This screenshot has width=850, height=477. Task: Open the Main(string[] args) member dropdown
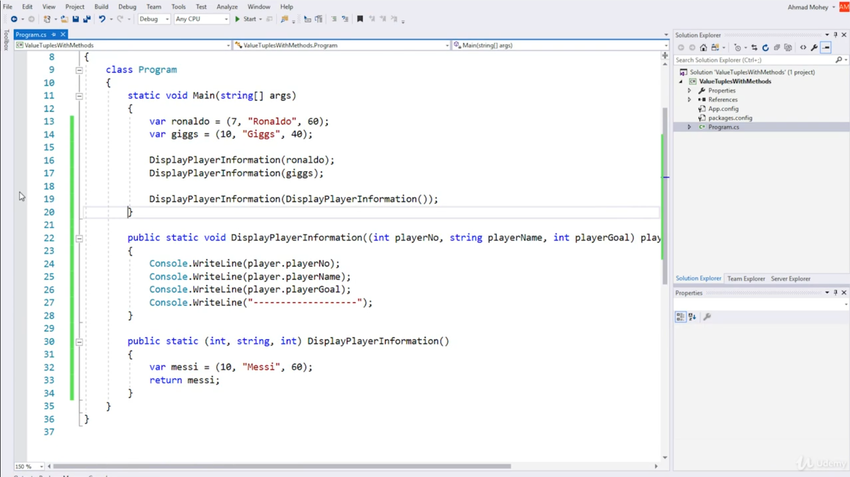point(561,46)
